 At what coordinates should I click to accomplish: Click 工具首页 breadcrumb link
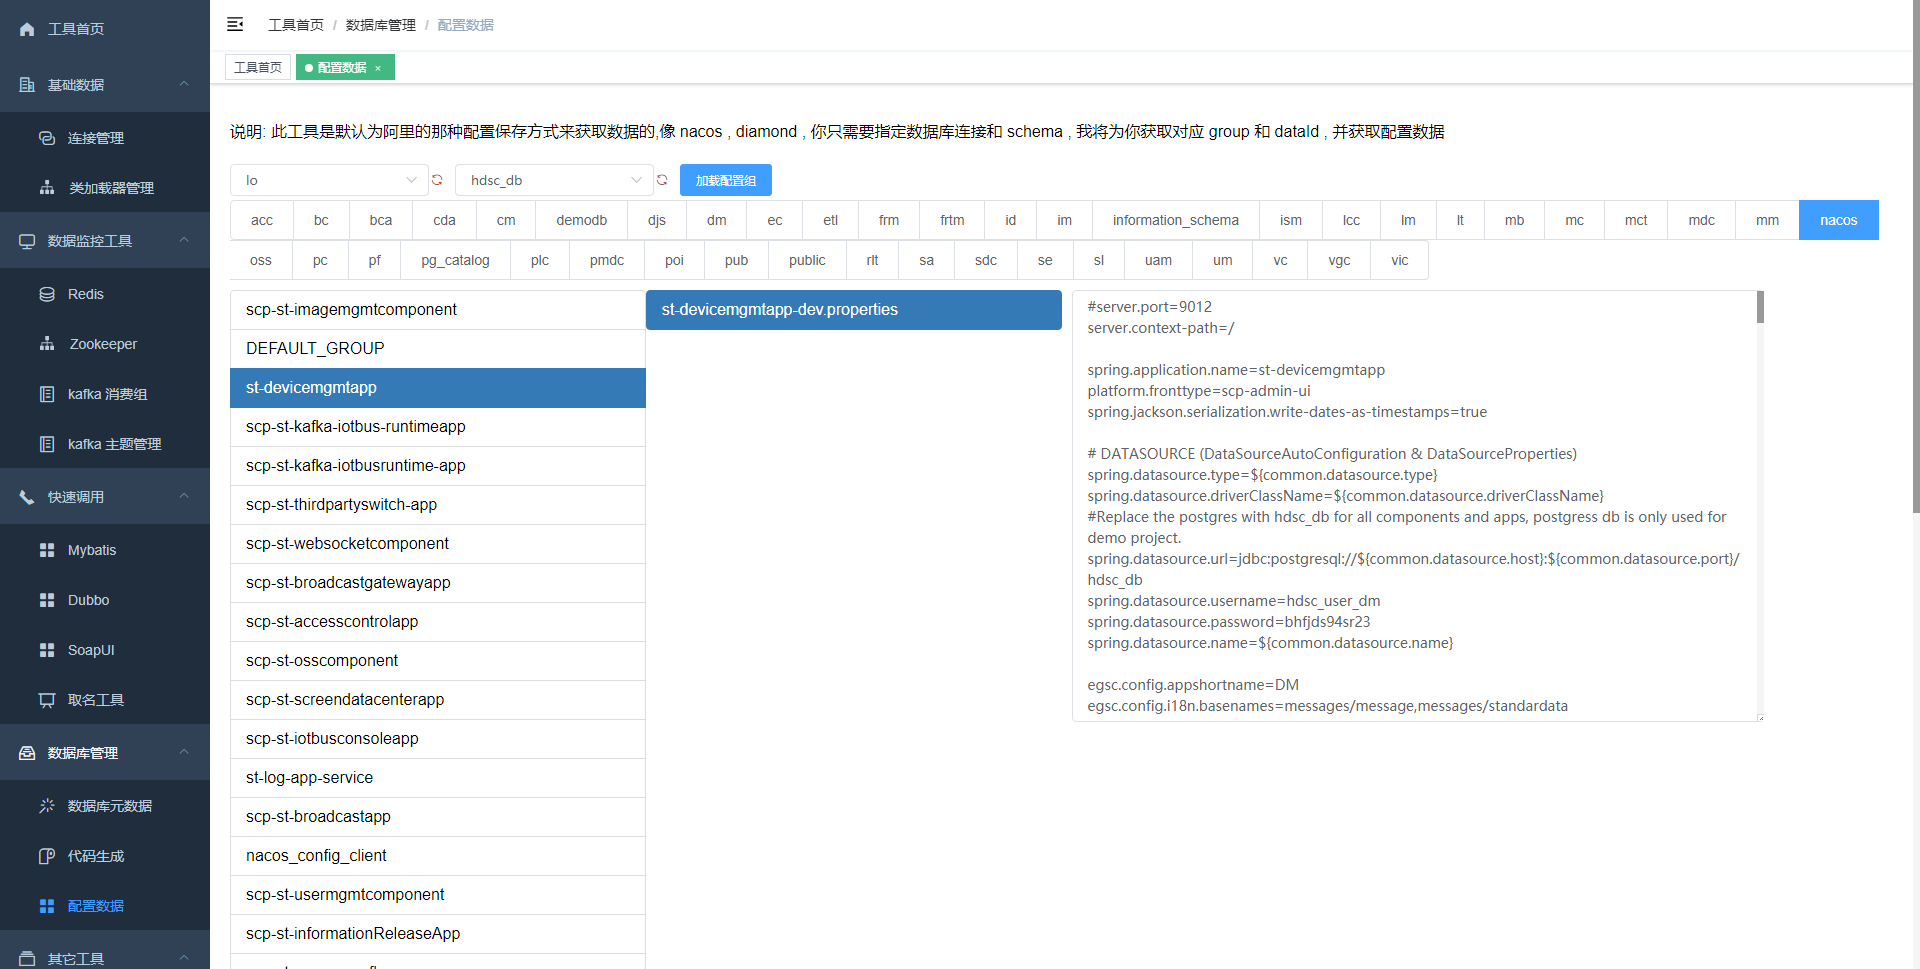tap(296, 25)
